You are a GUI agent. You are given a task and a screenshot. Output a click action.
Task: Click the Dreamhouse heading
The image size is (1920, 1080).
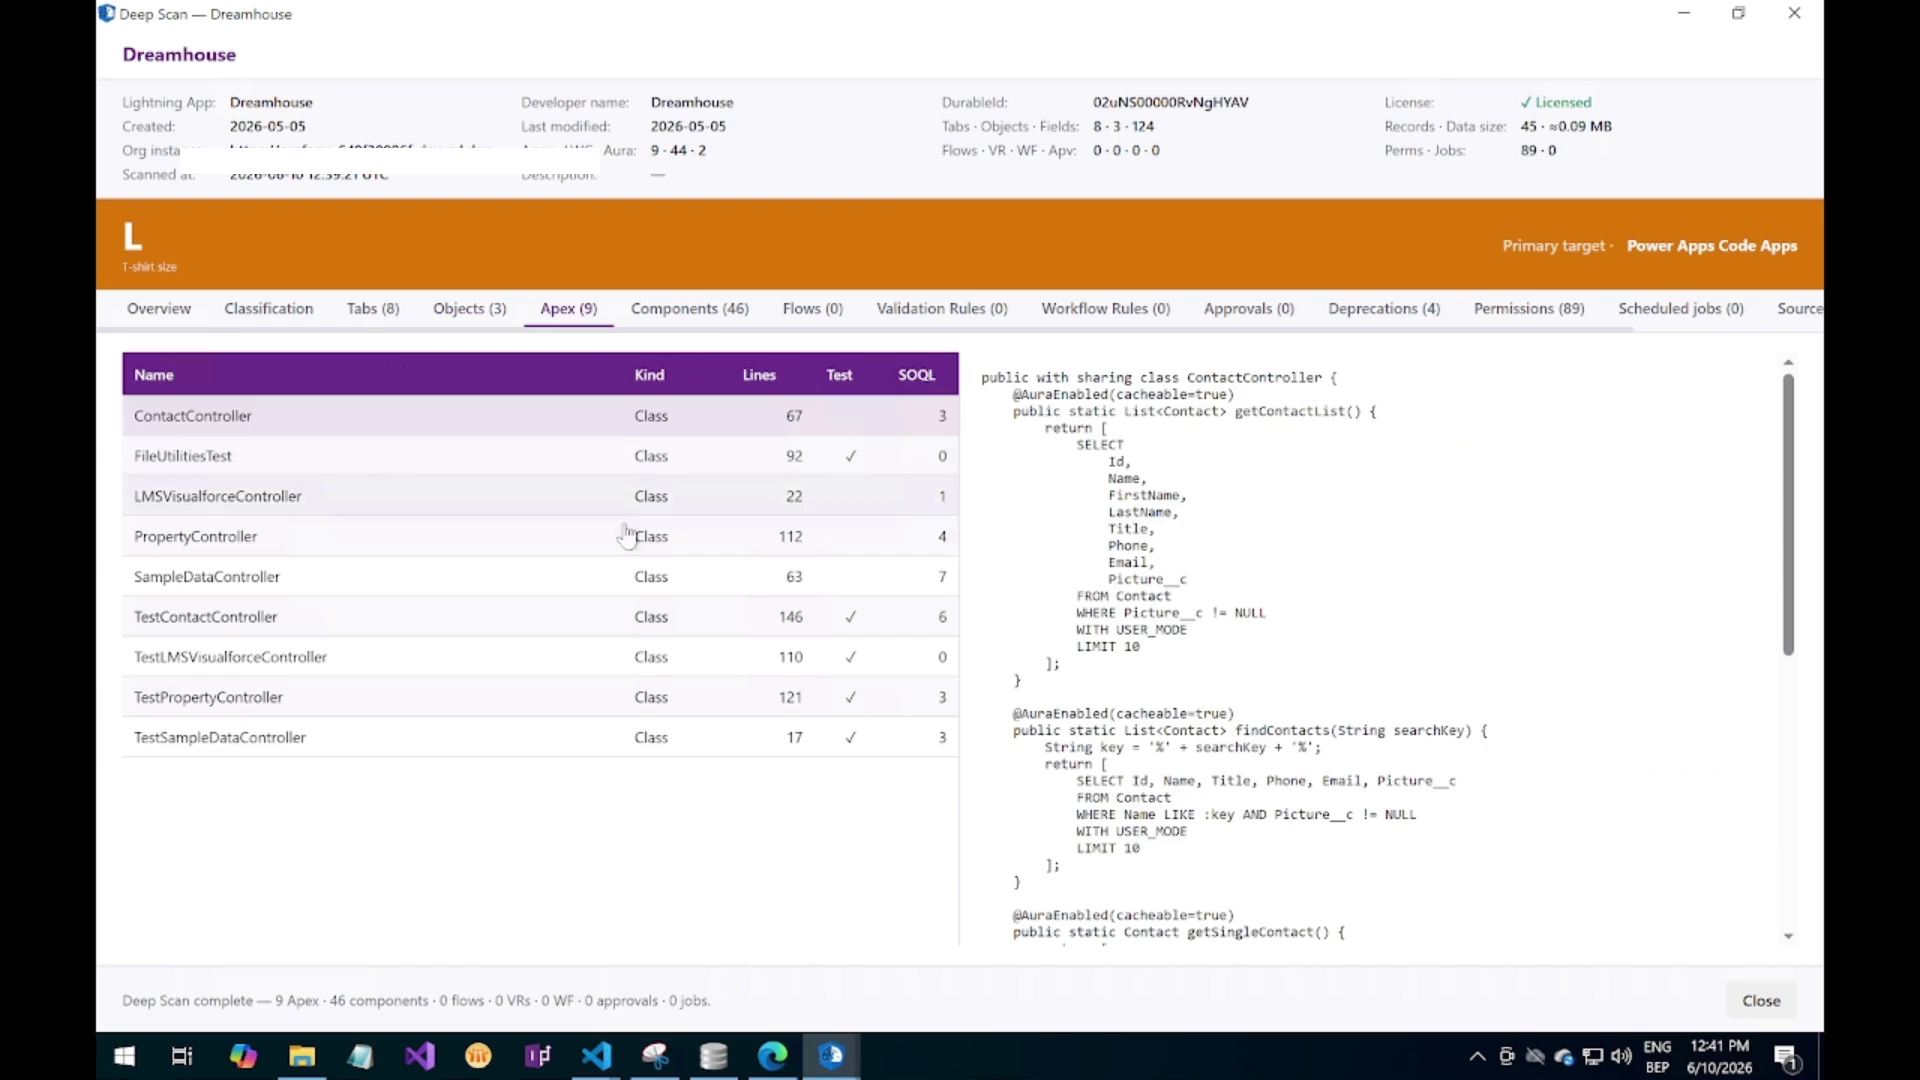(179, 55)
